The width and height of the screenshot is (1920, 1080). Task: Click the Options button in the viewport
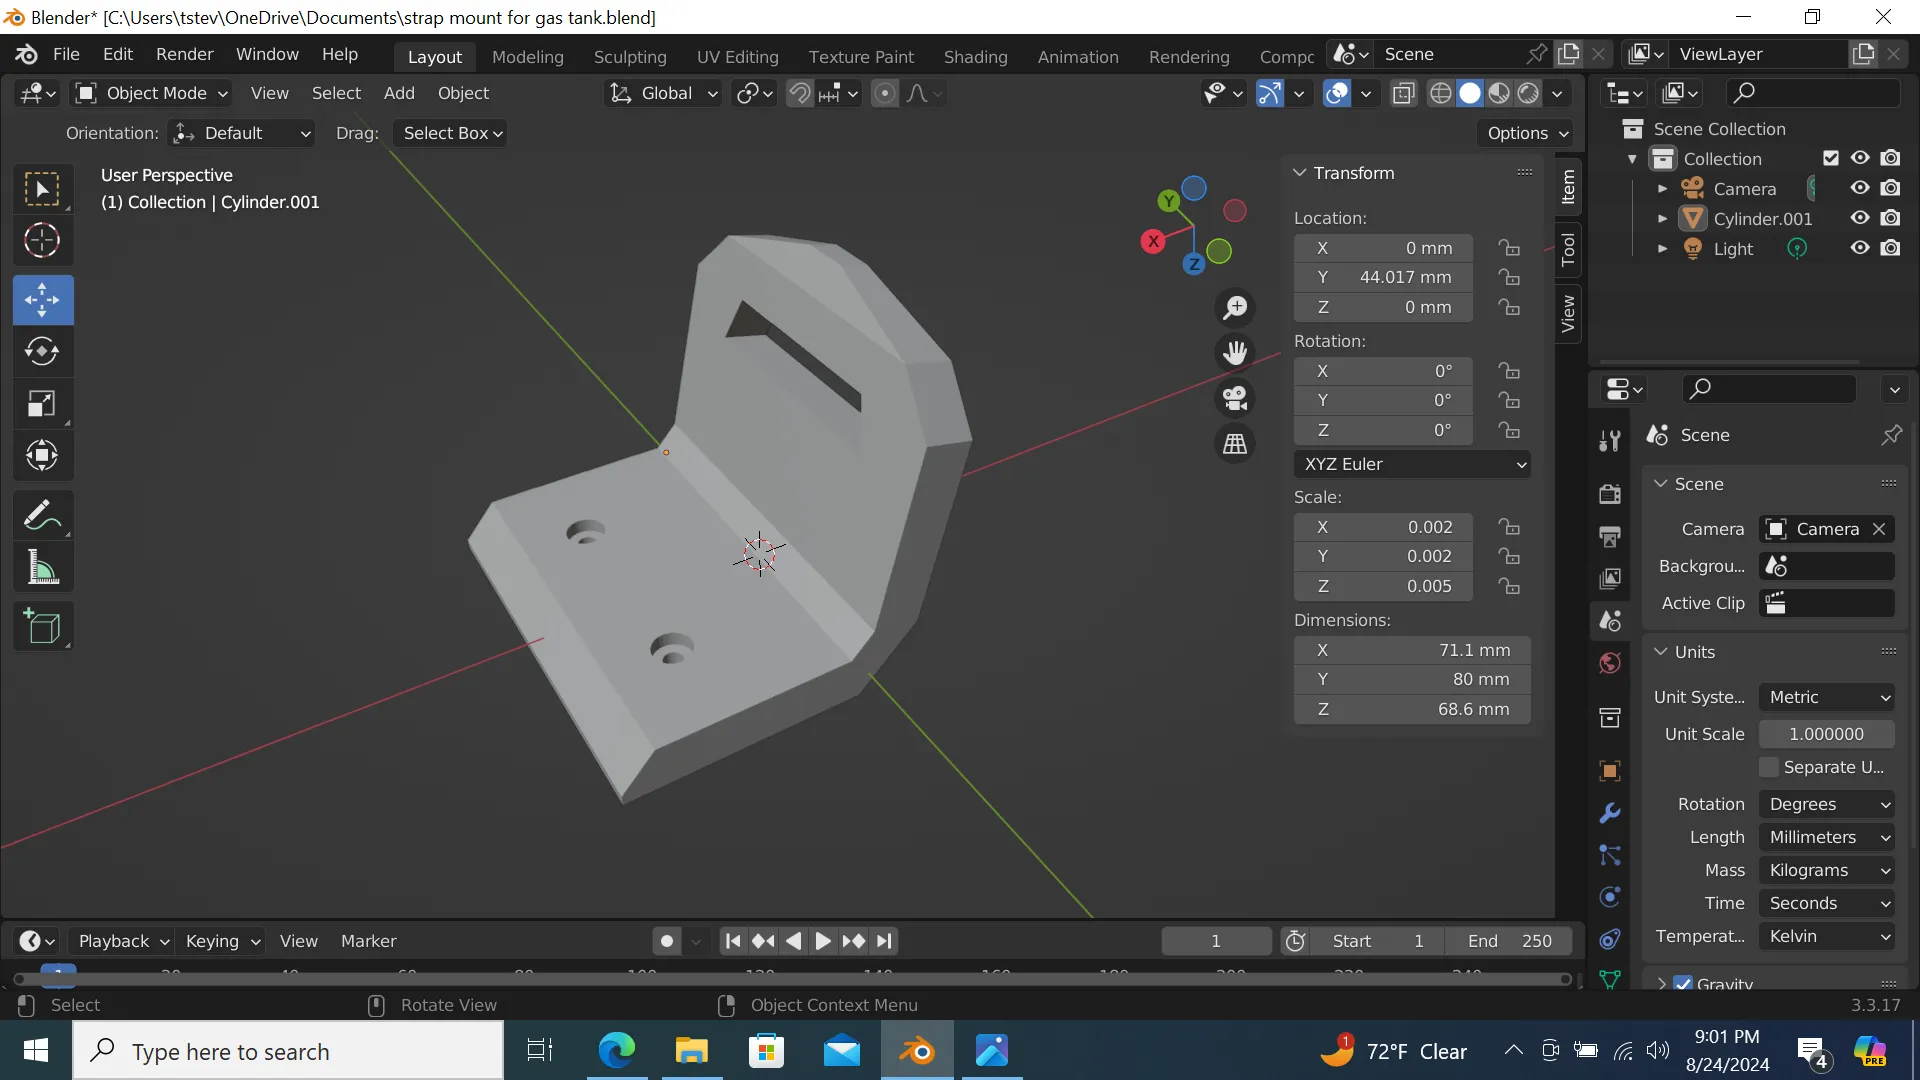click(x=1523, y=133)
